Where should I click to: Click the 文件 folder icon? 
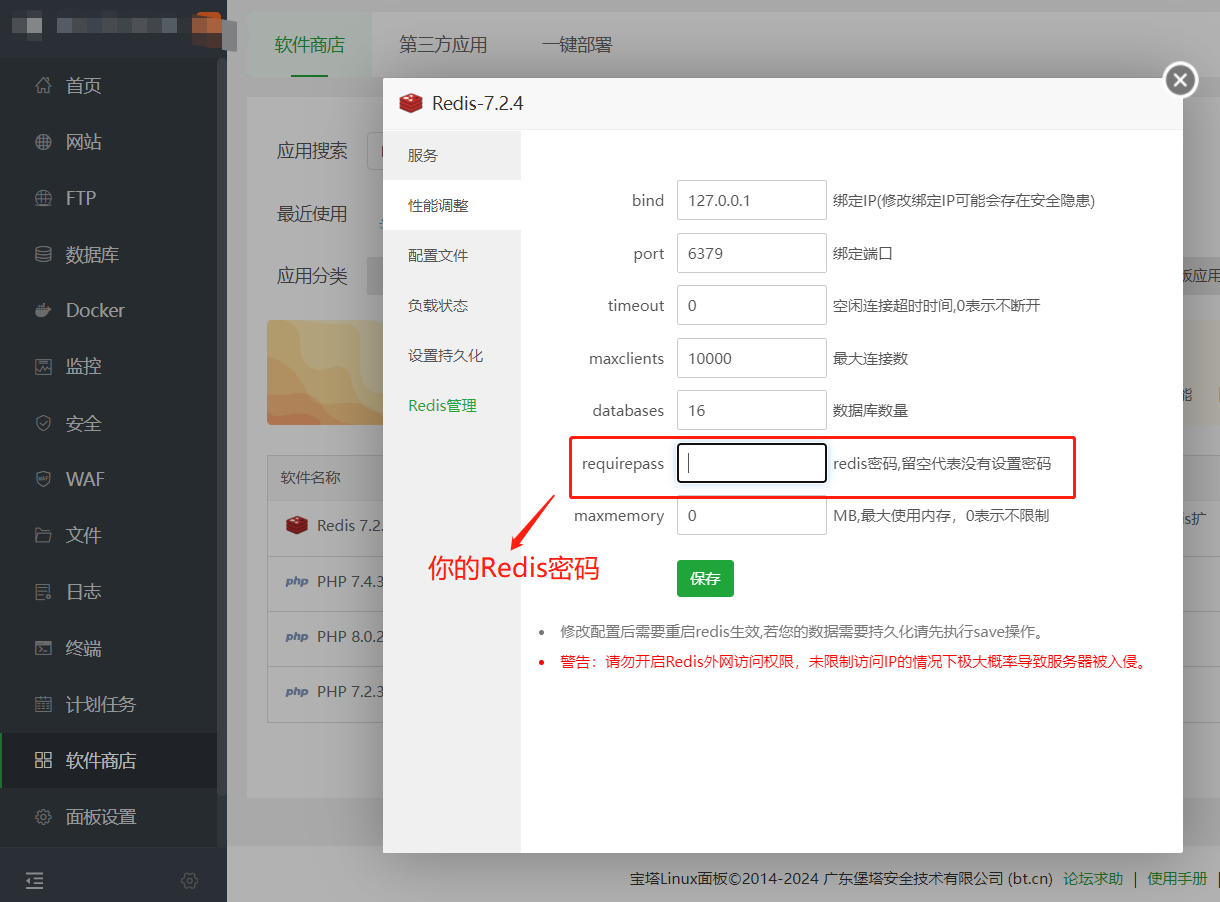pyautogui.click(x=43, y=535)
